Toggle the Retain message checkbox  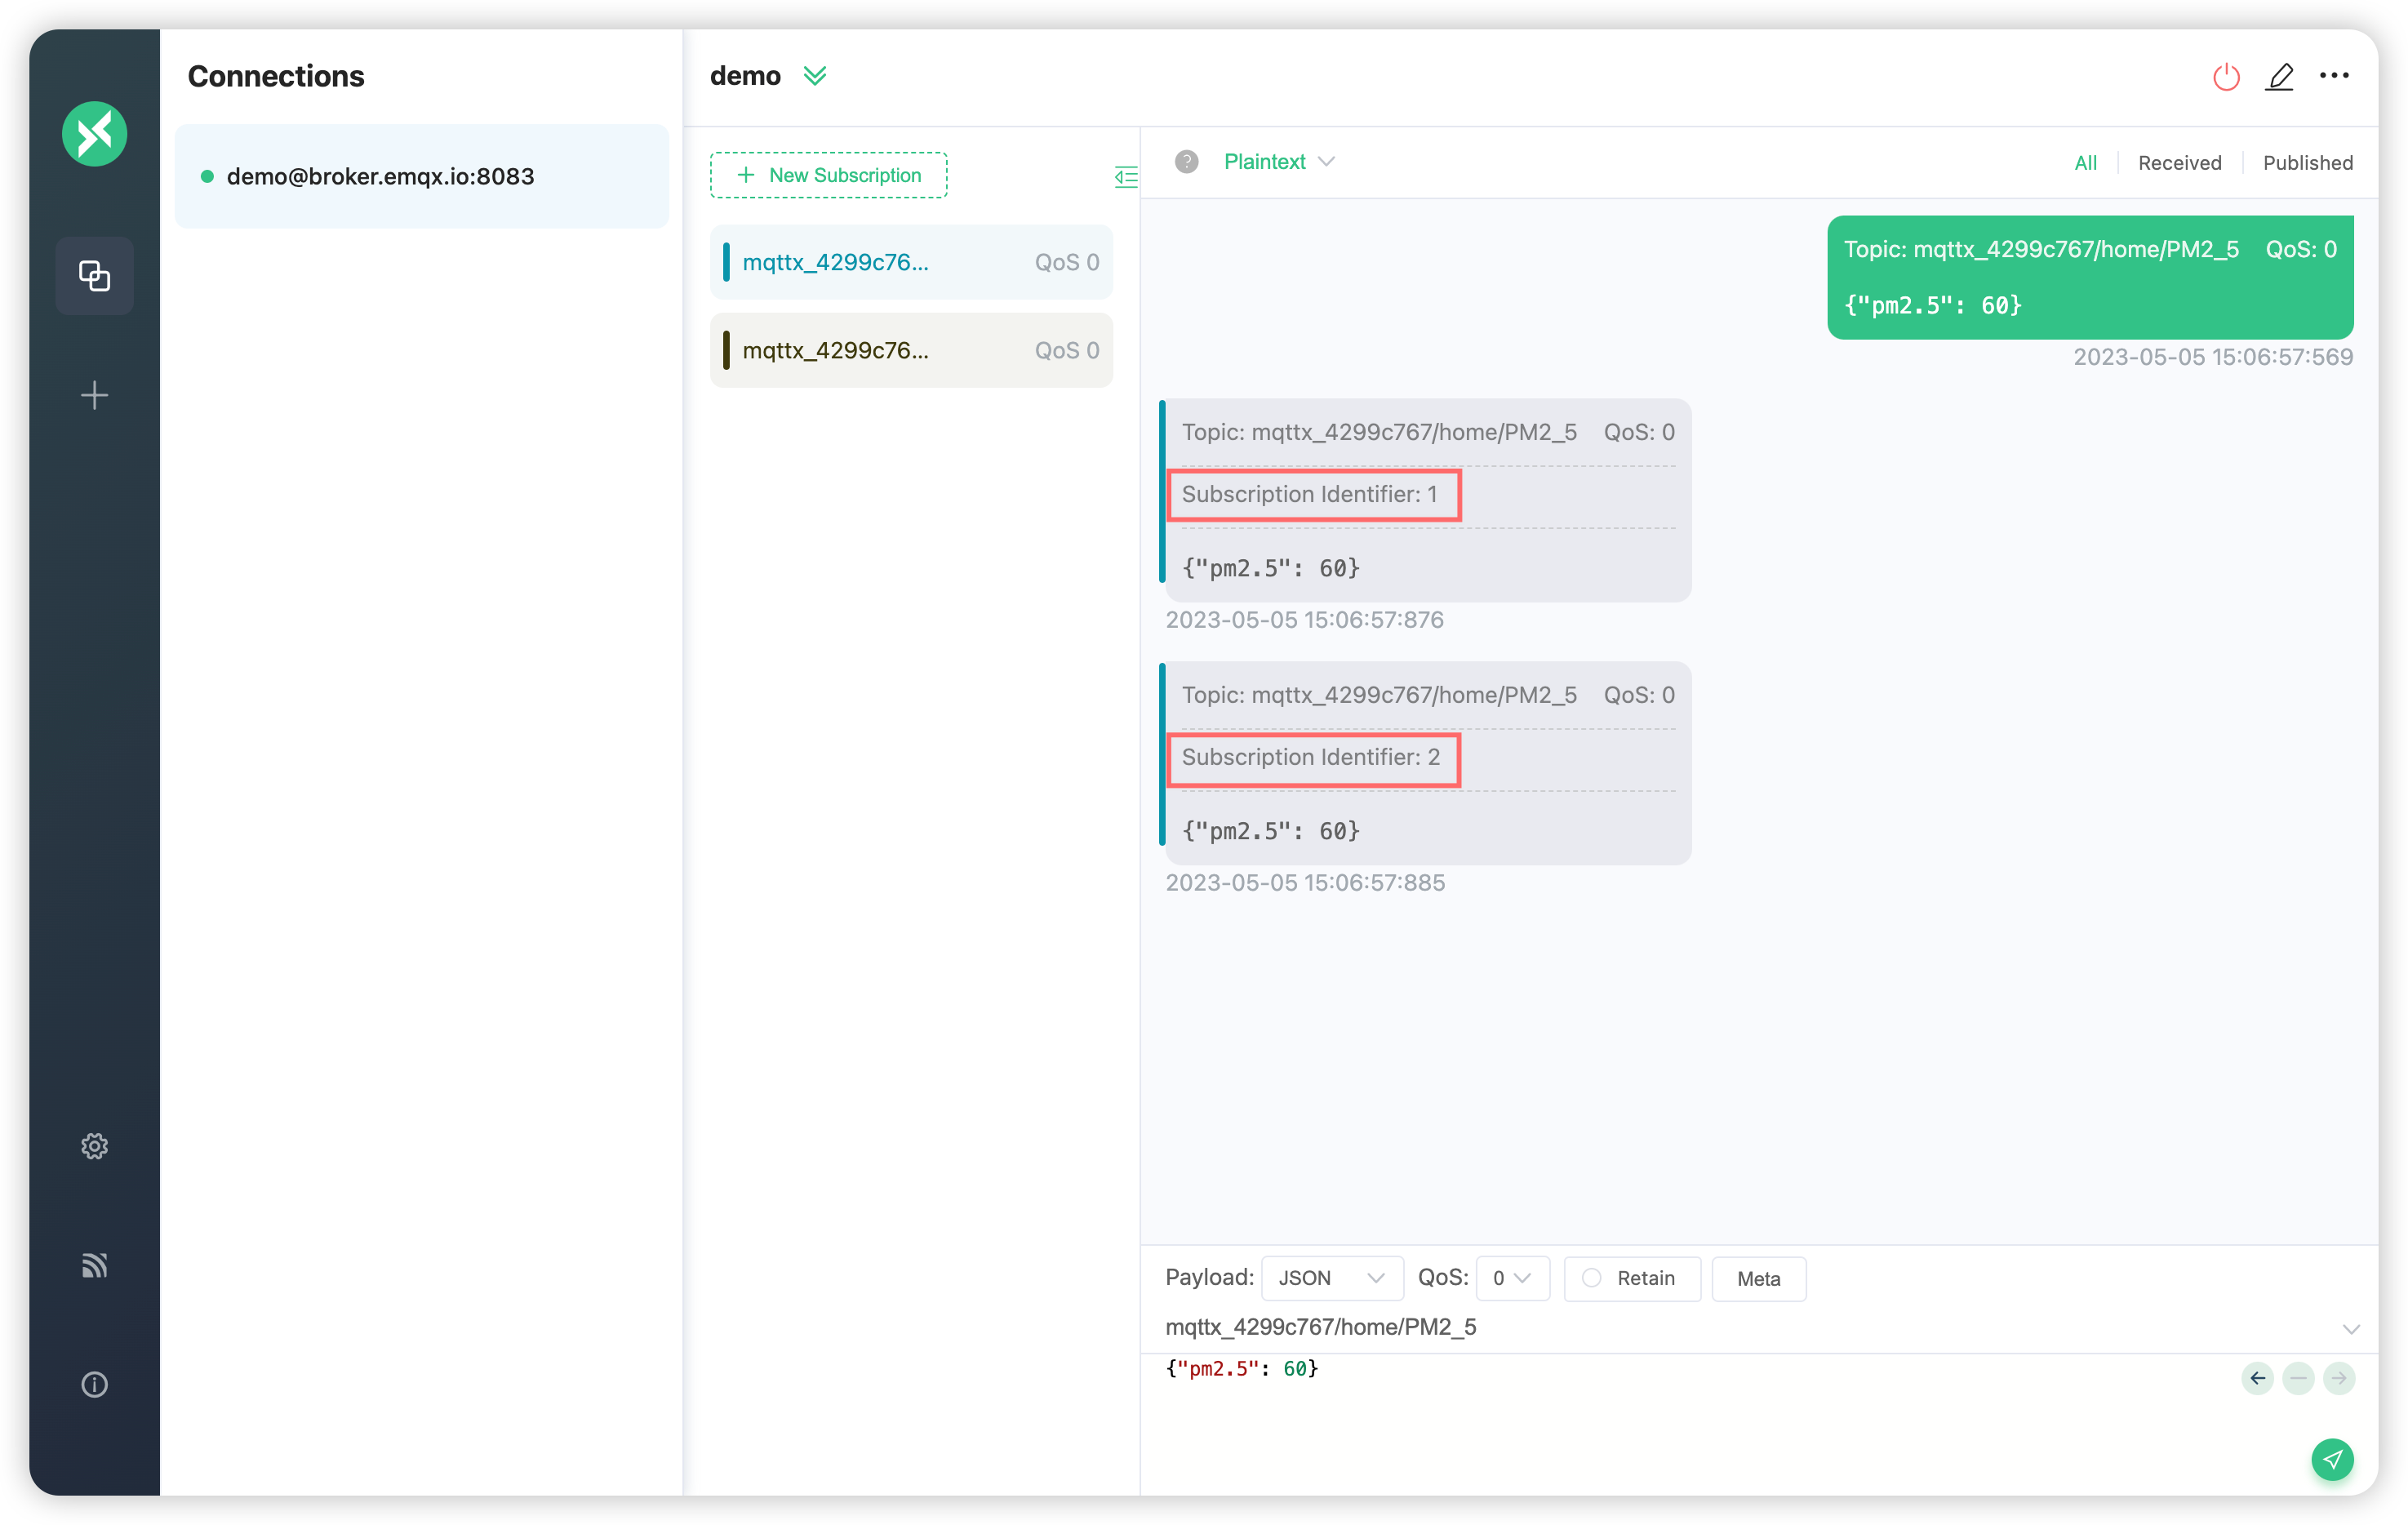pyautogui.click(x=1592, y=1278)
